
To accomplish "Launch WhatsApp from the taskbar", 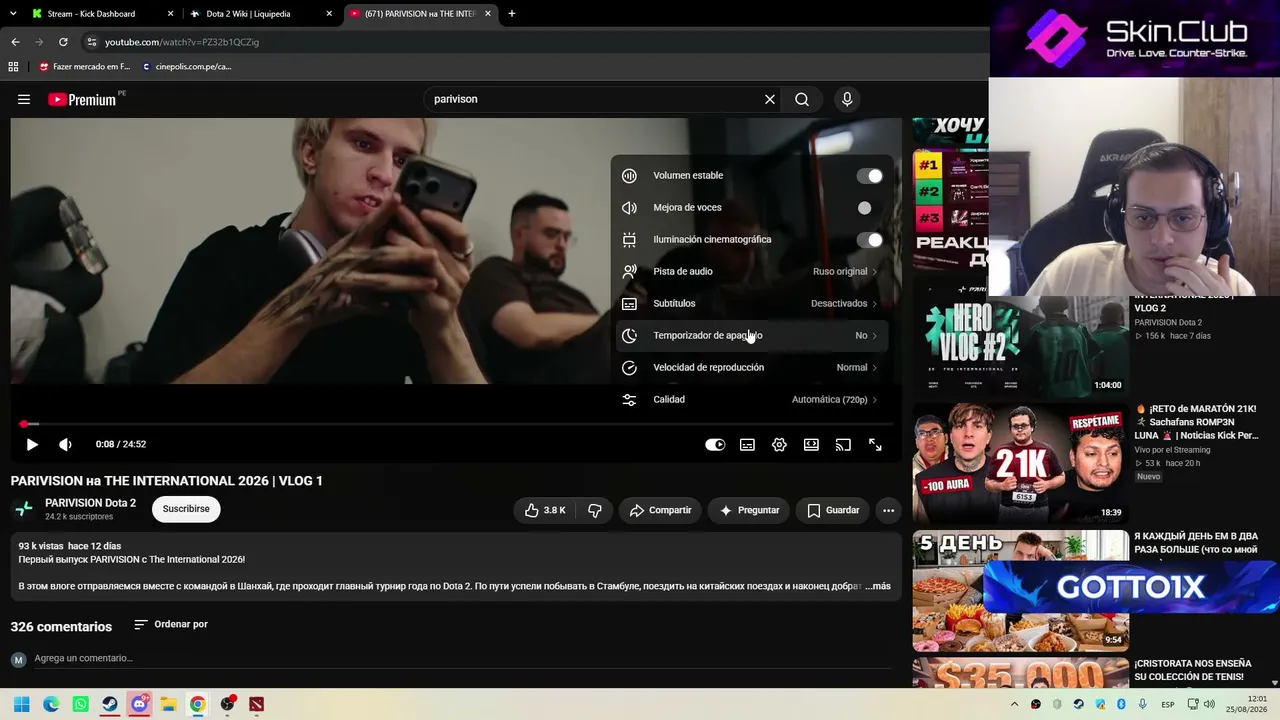I will (81, 704).
